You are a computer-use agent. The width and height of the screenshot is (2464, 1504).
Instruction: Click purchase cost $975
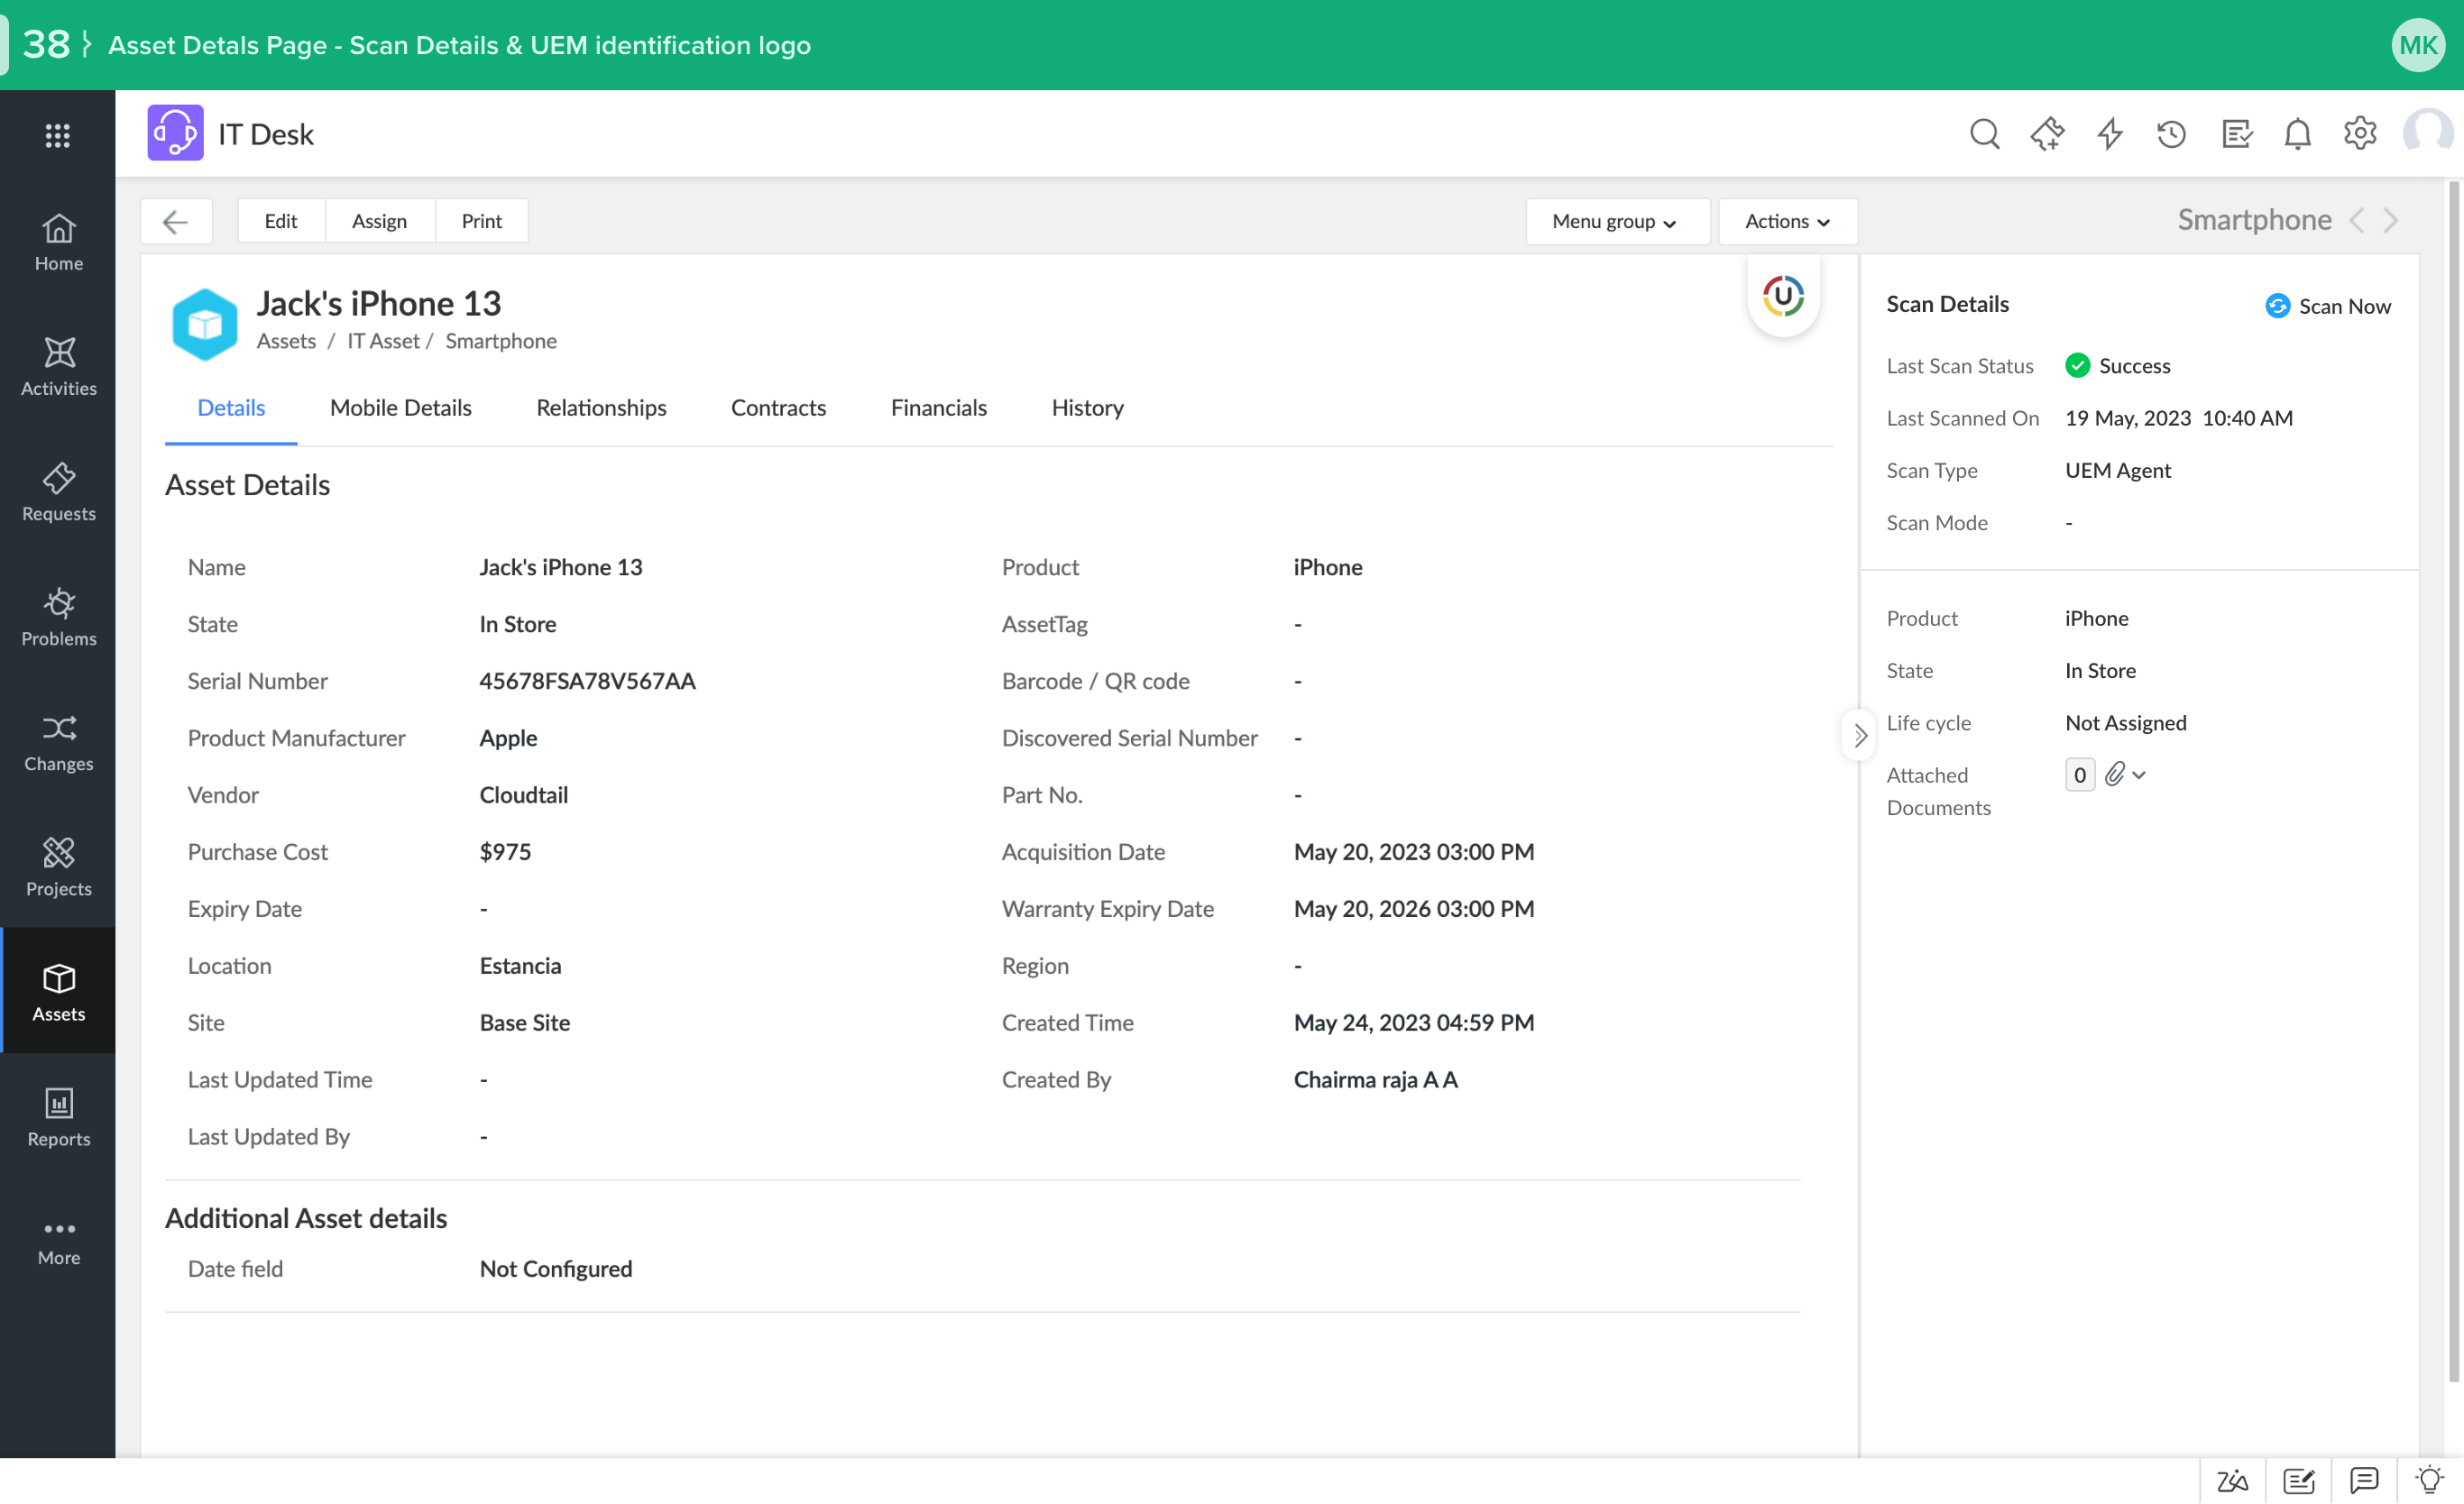click(505, 852)
